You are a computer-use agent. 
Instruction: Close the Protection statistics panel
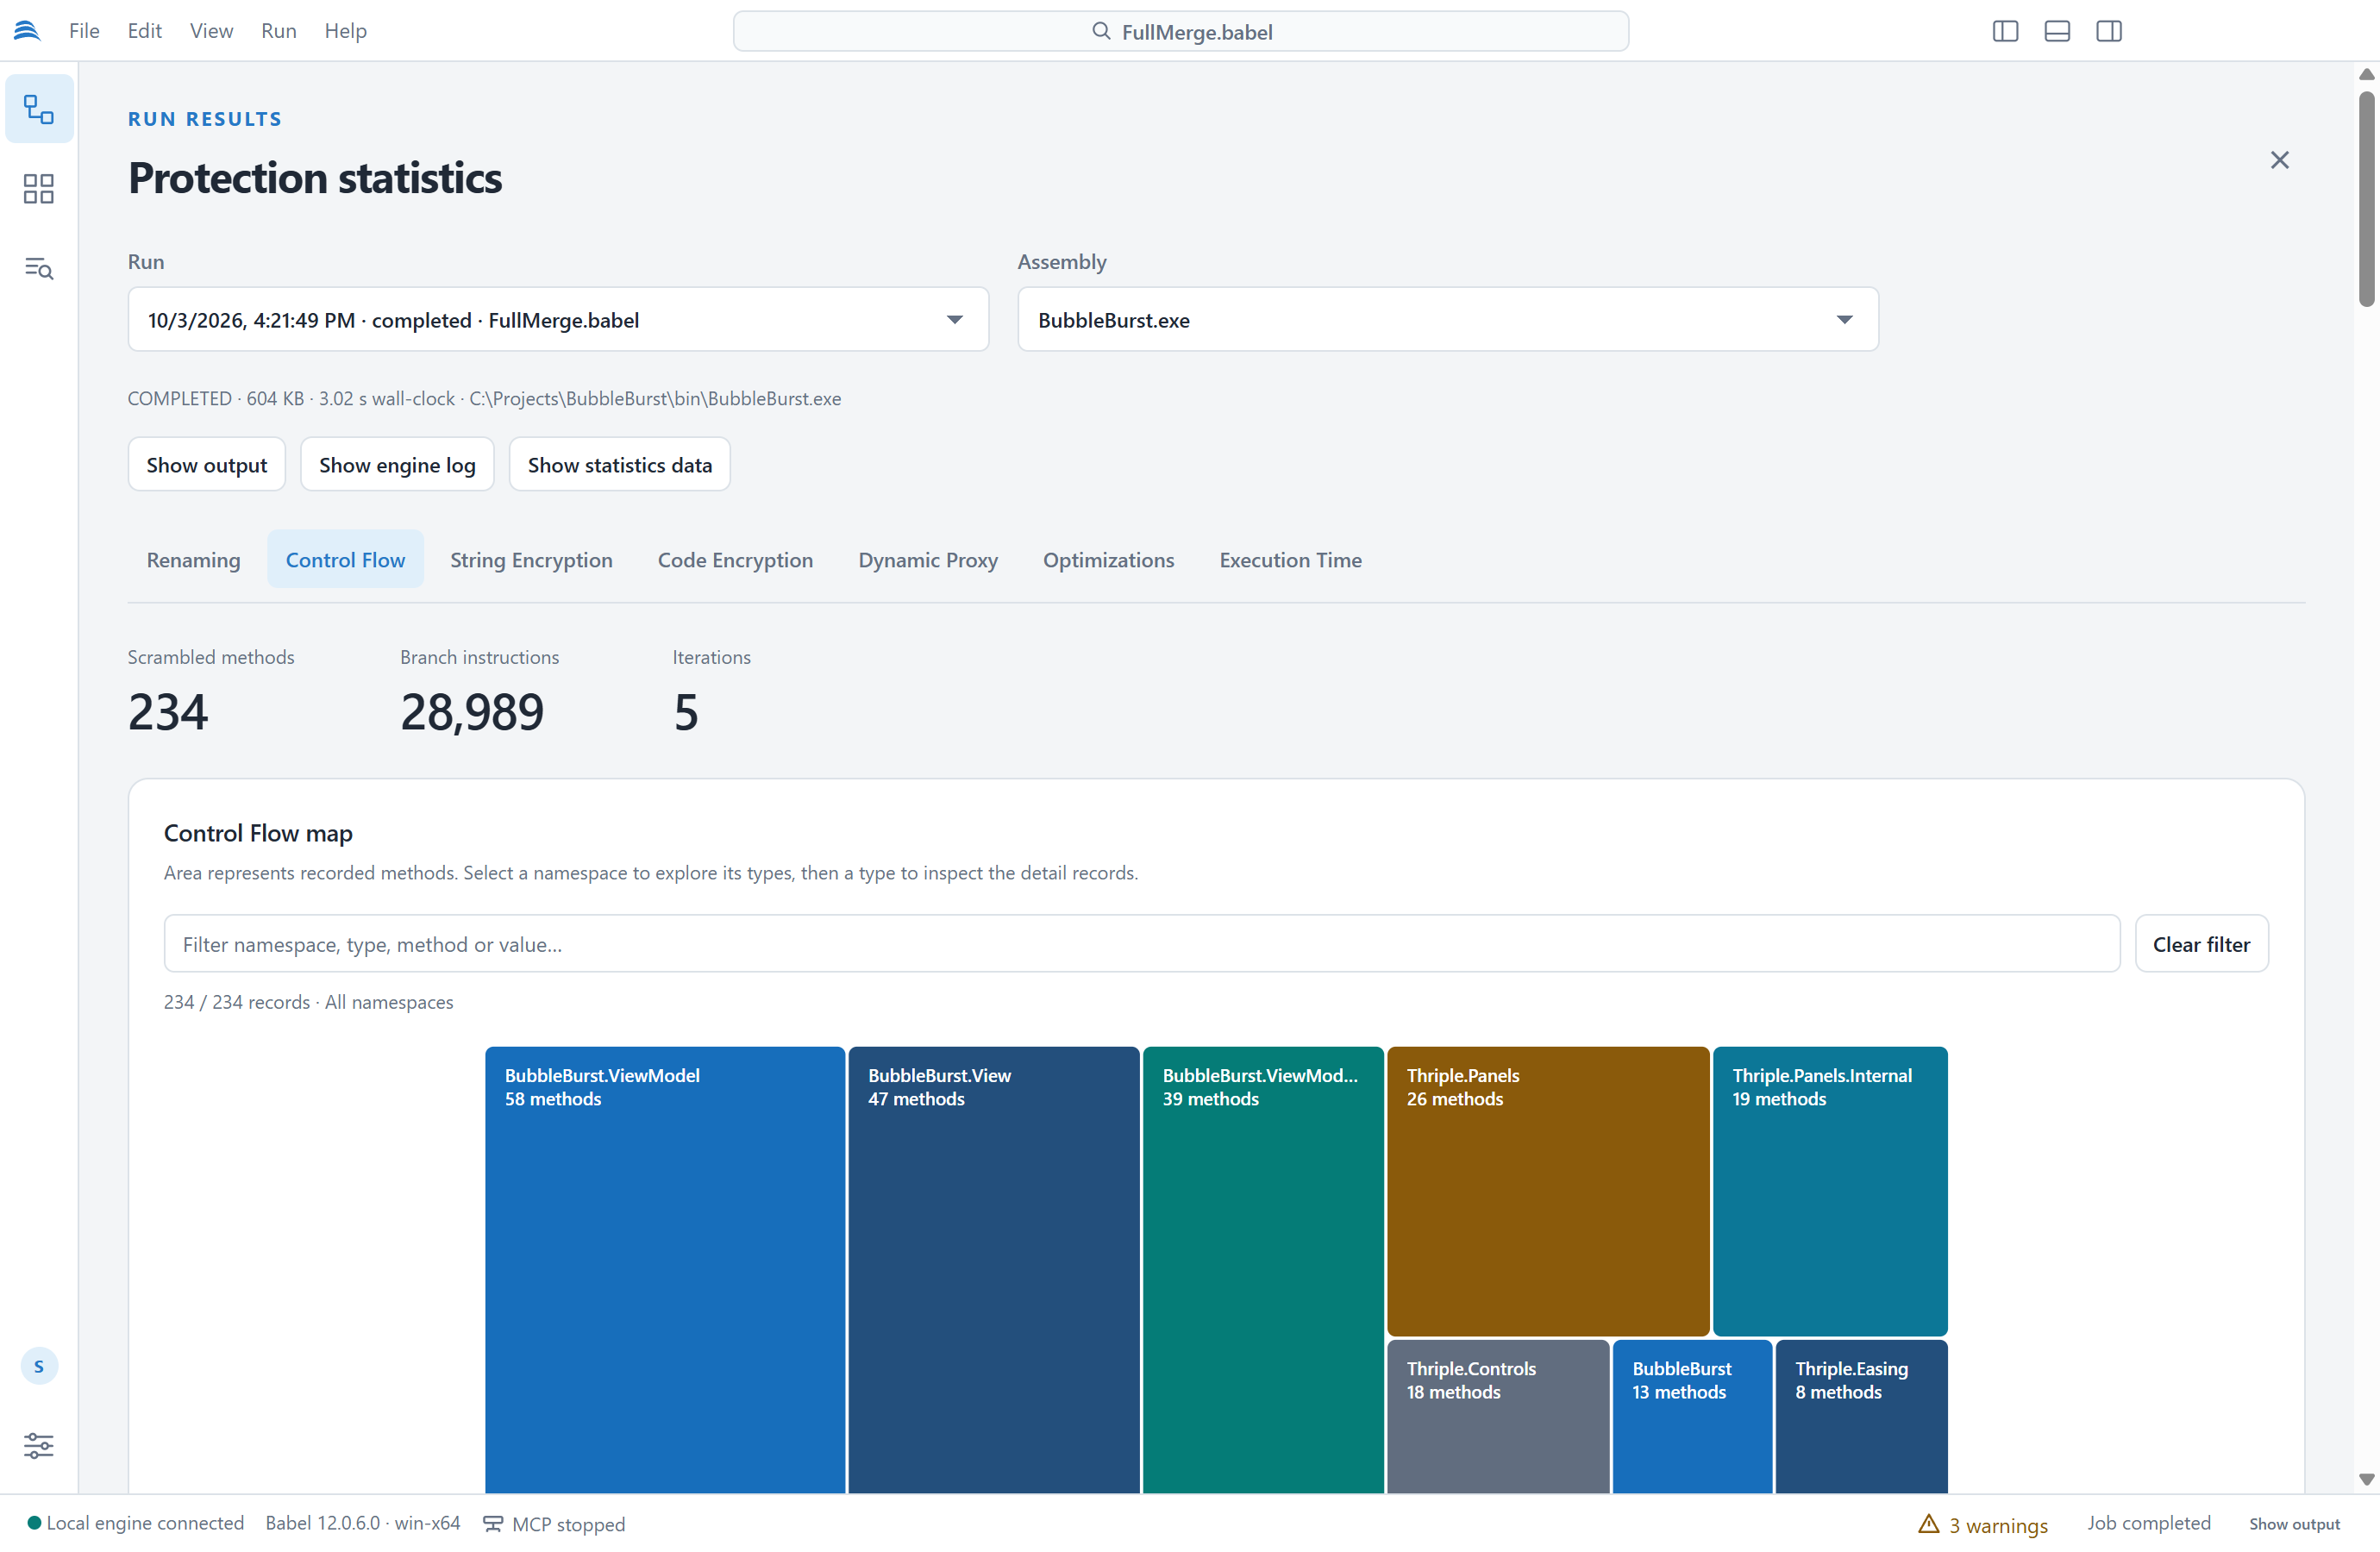(x=2279, y=160)
